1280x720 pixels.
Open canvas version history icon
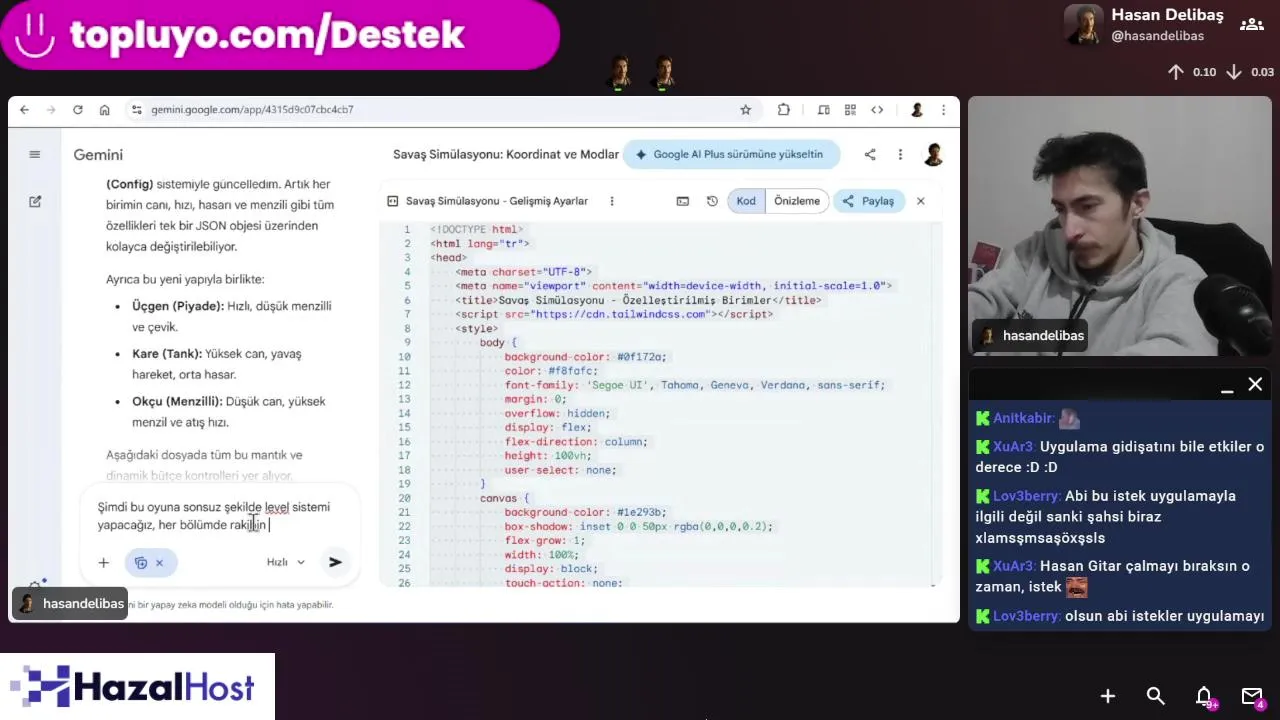(712, 201)
